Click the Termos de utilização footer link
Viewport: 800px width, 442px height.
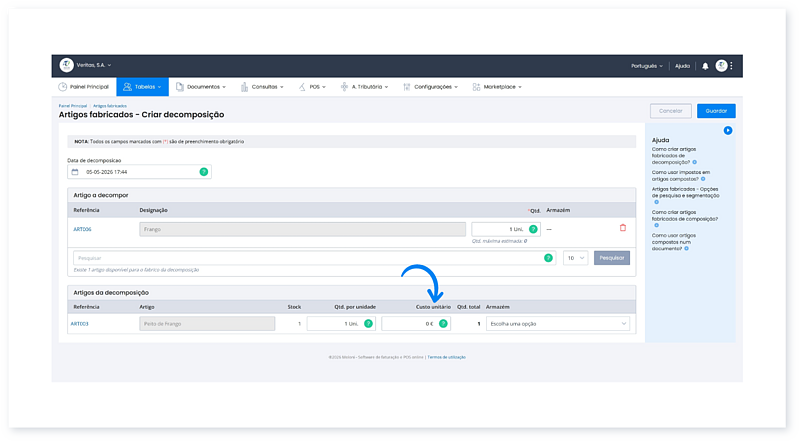click(446, 357)
